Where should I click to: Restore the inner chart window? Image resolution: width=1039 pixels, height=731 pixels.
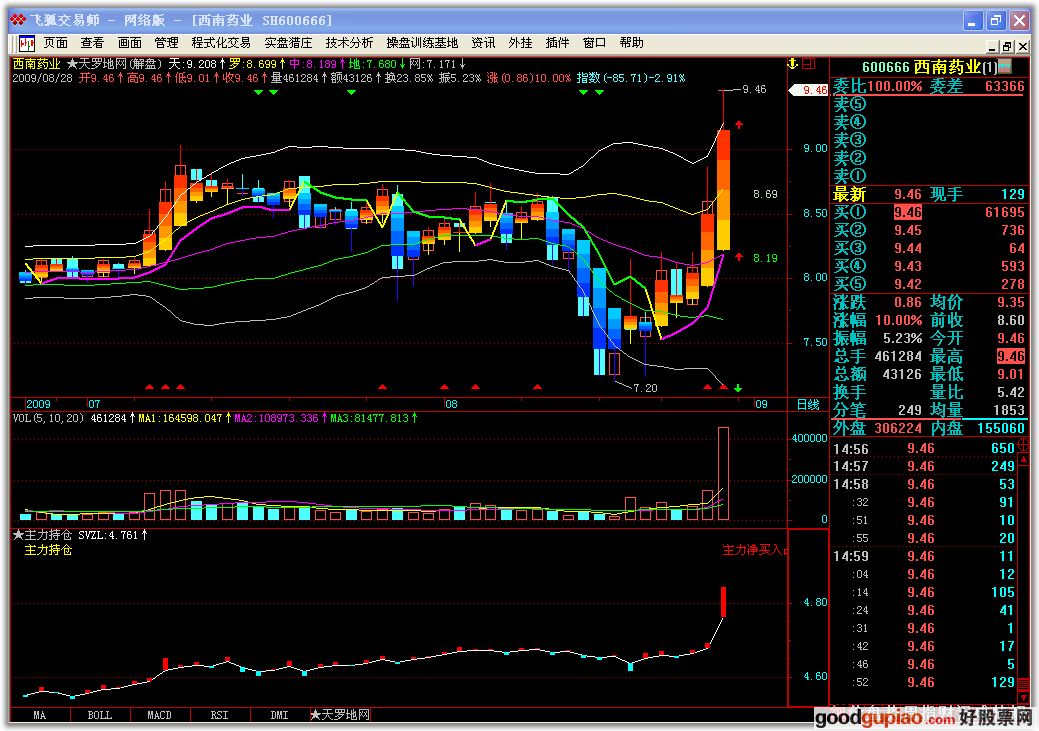pyautogui.click(x=1007, y=46)
